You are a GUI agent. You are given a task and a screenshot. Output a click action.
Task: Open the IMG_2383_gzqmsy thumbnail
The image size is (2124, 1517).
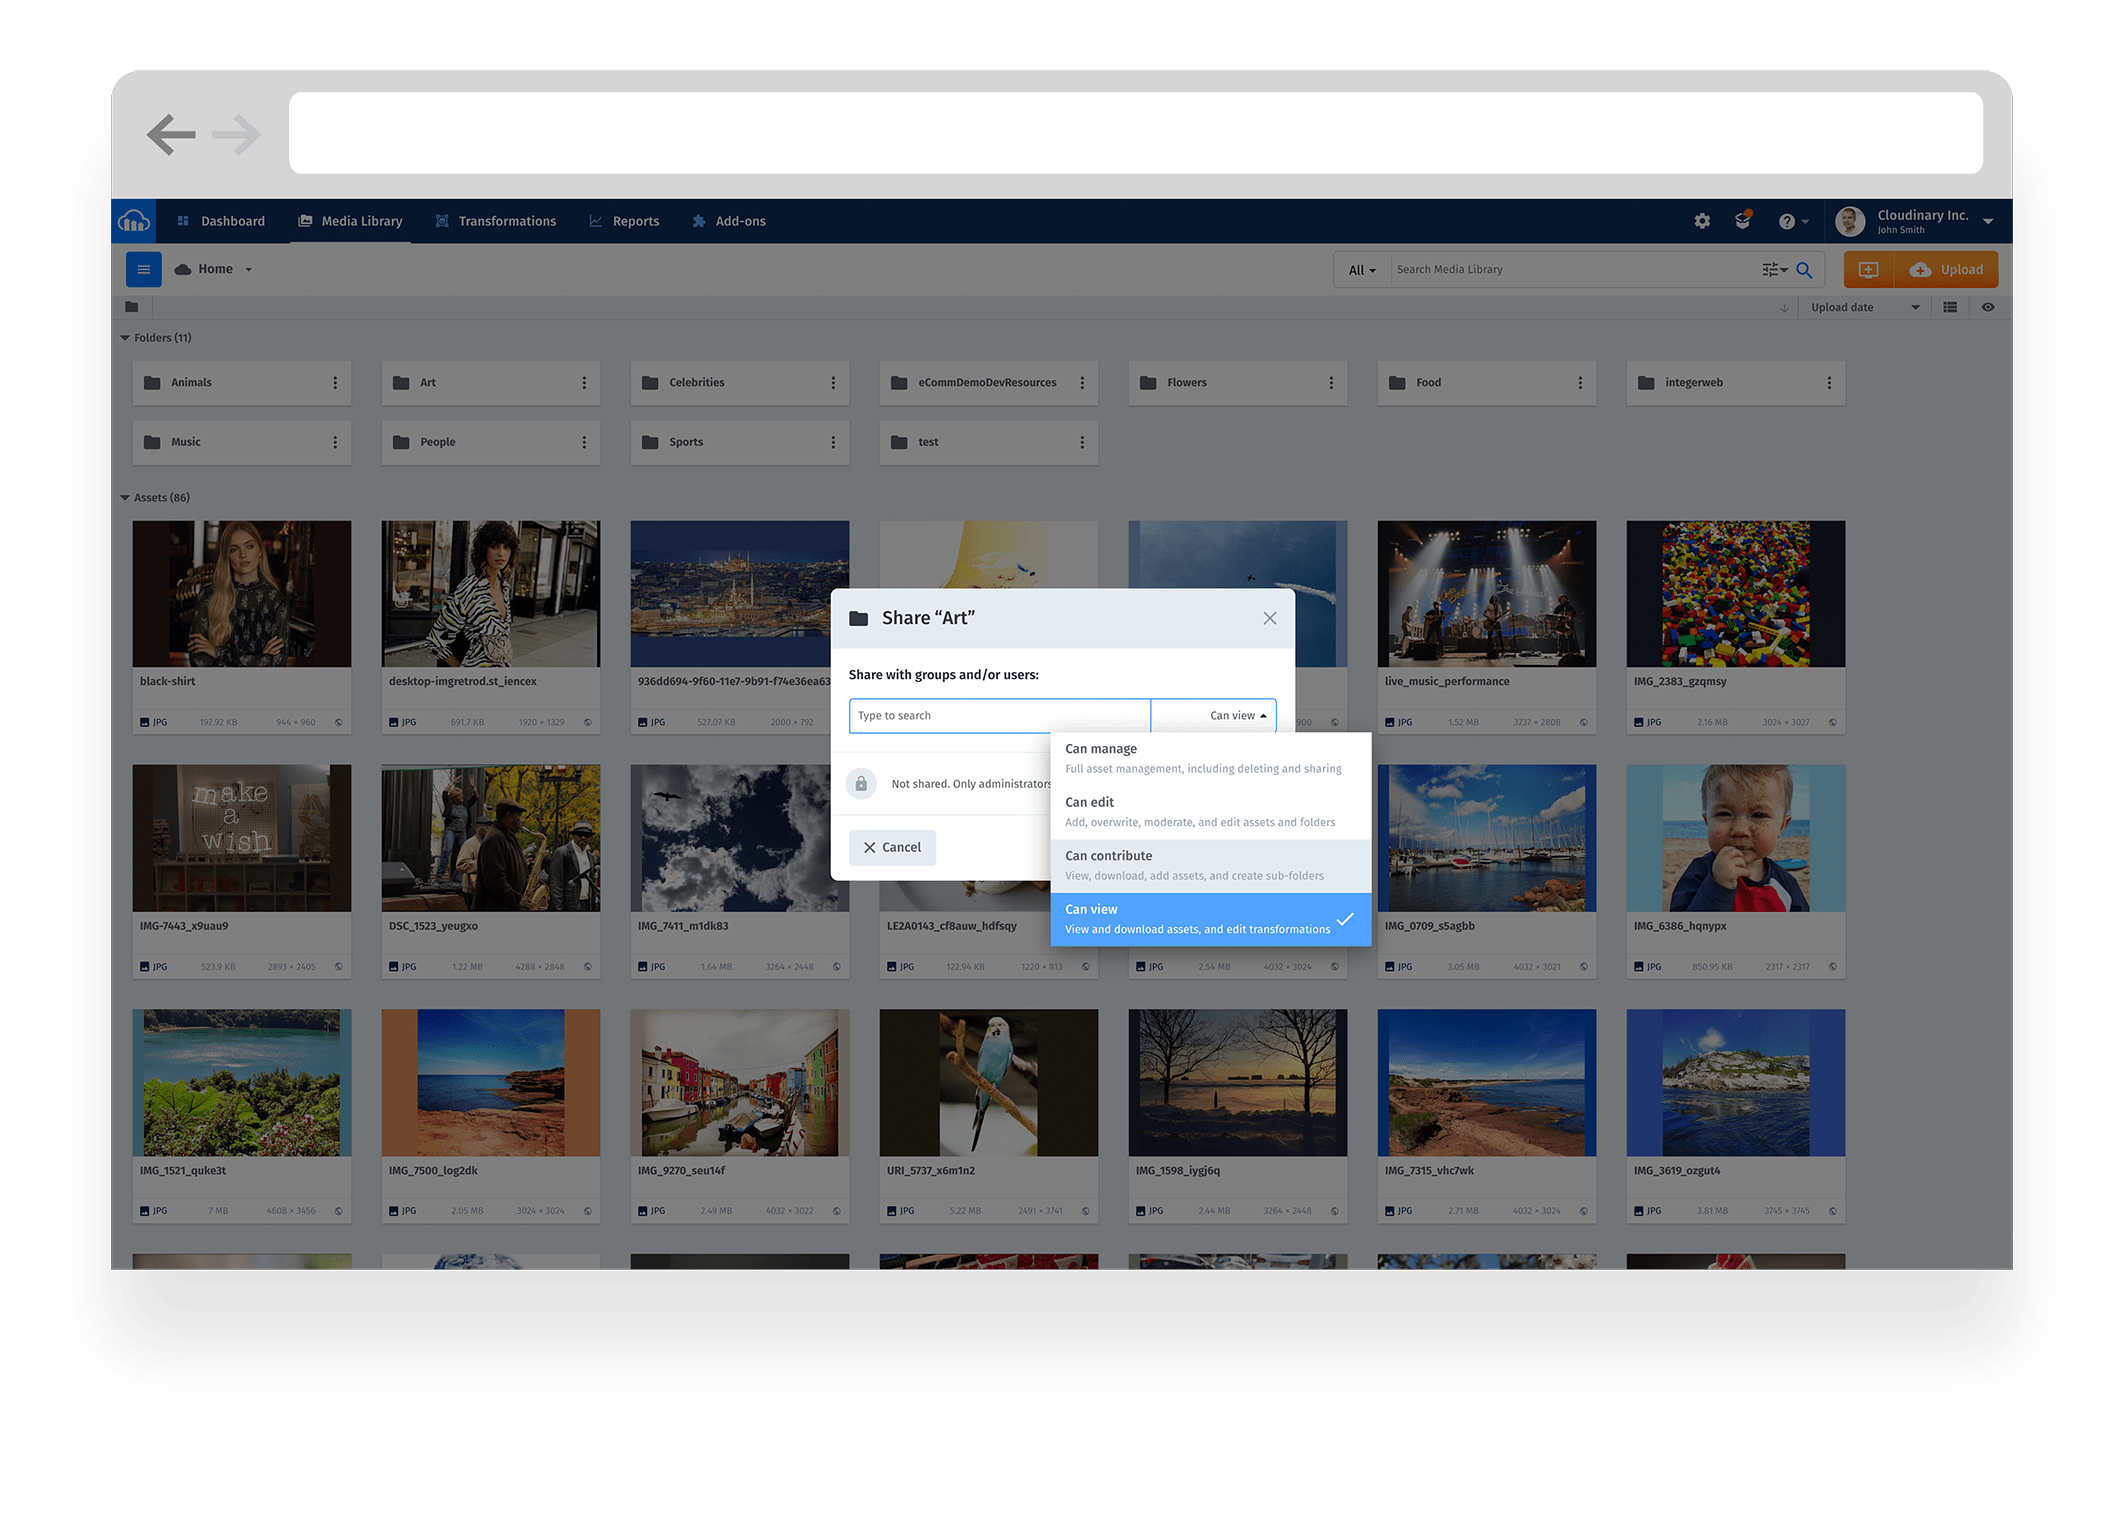[1736, 594]
